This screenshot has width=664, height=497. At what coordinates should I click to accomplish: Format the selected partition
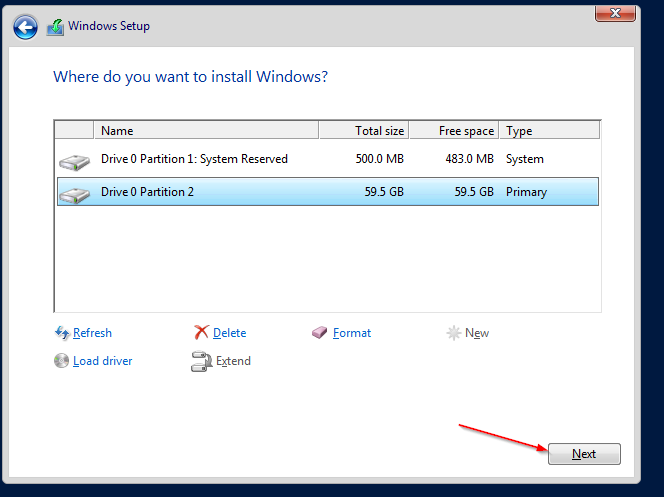352,333
